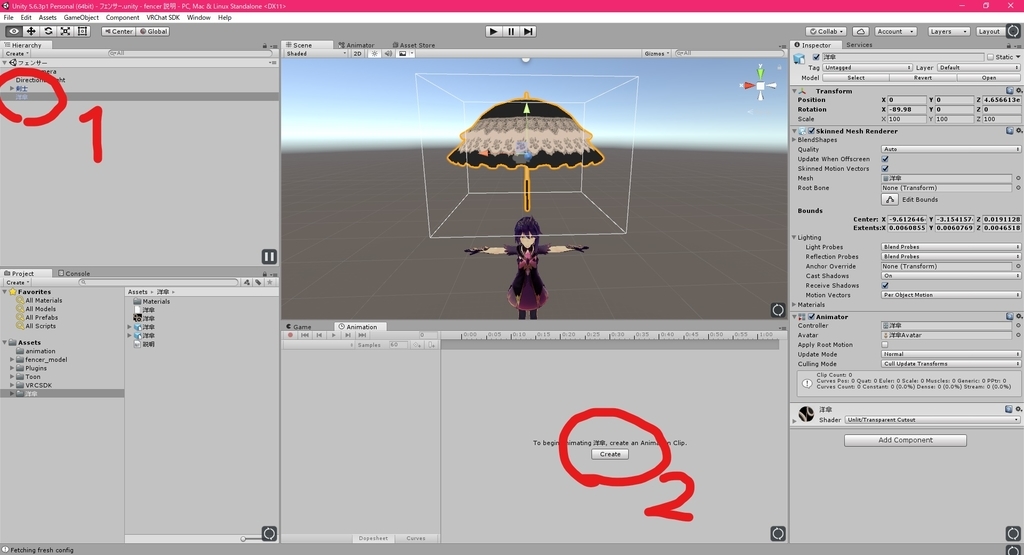Open the Layers dropdown
Screen dimensions: 1024x555
pyautogui.click(x=948, y=31)
